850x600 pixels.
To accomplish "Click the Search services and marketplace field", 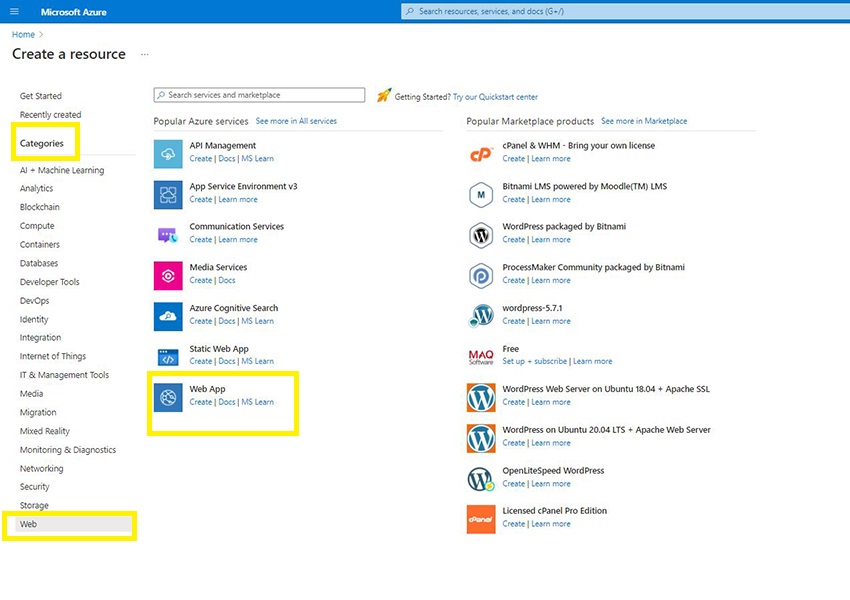I will pos(260,95).
